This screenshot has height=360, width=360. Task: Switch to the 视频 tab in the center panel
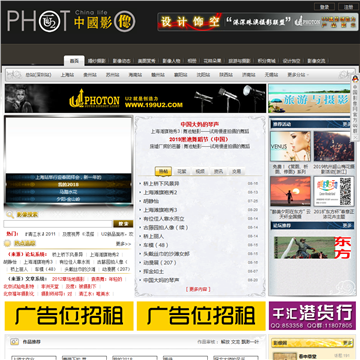pyautogui.click(x=200, y=172)
